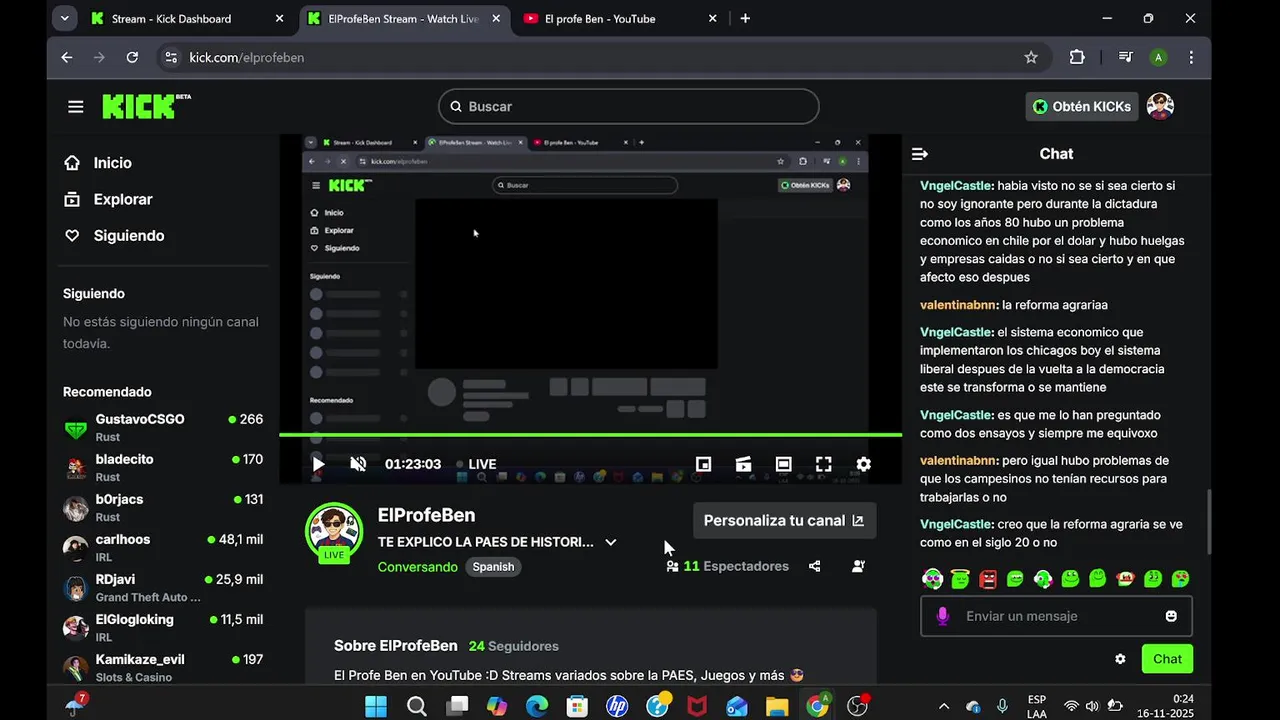This screenshot has width=1280, height=720.
Task: Click the Spanish language tag
Action: pos(493,567)
